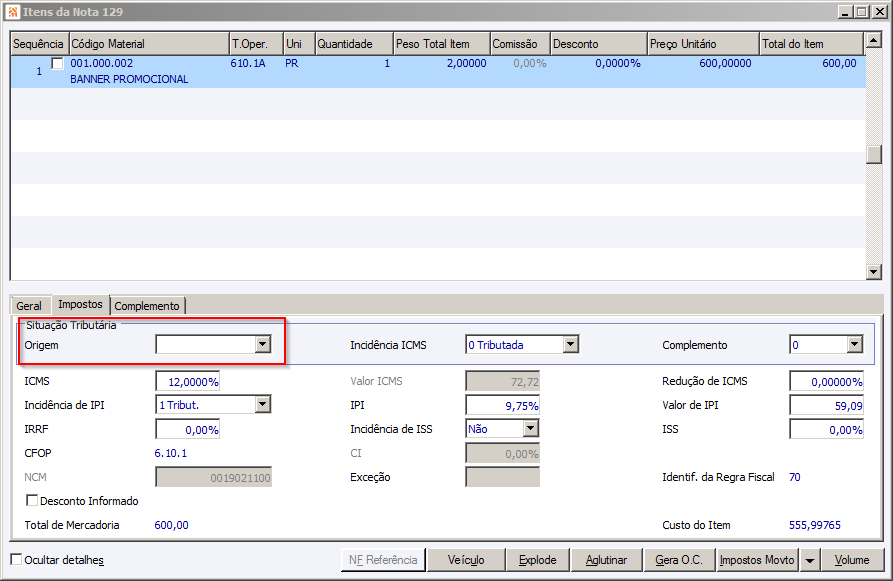The width and height of the screenshot is (893, 581).
Task: Click the IRRF percentage field
Action: pyautogui.click(x=188, y=429)
